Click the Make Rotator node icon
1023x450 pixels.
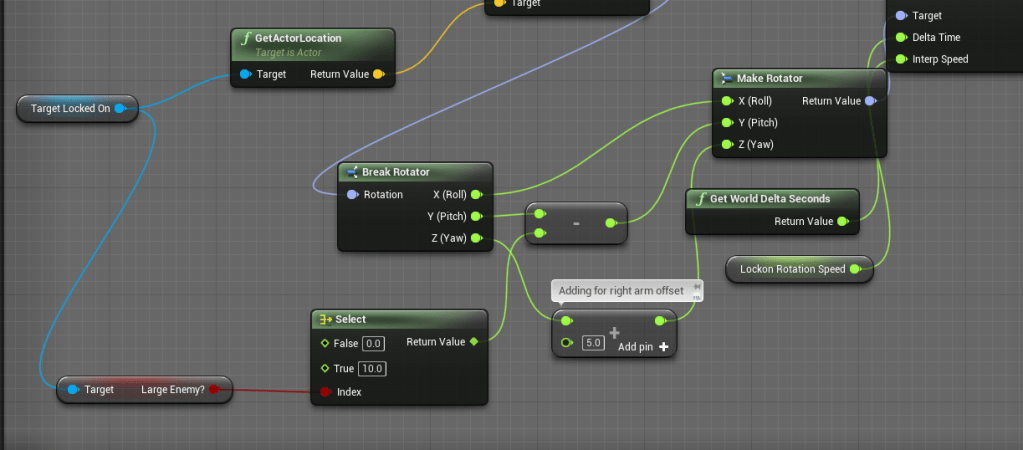(x=726, y=78)
